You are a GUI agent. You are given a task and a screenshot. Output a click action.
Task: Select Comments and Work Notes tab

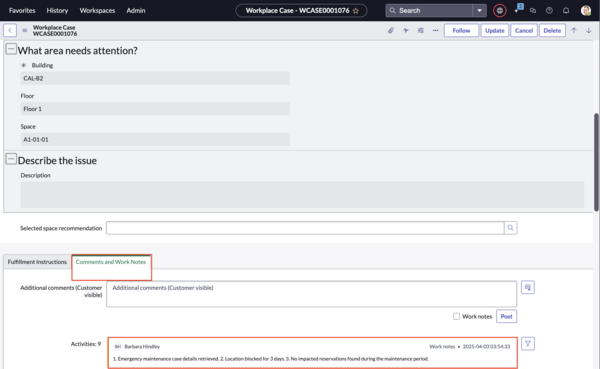pyautogui.click(x=111, y=262)
